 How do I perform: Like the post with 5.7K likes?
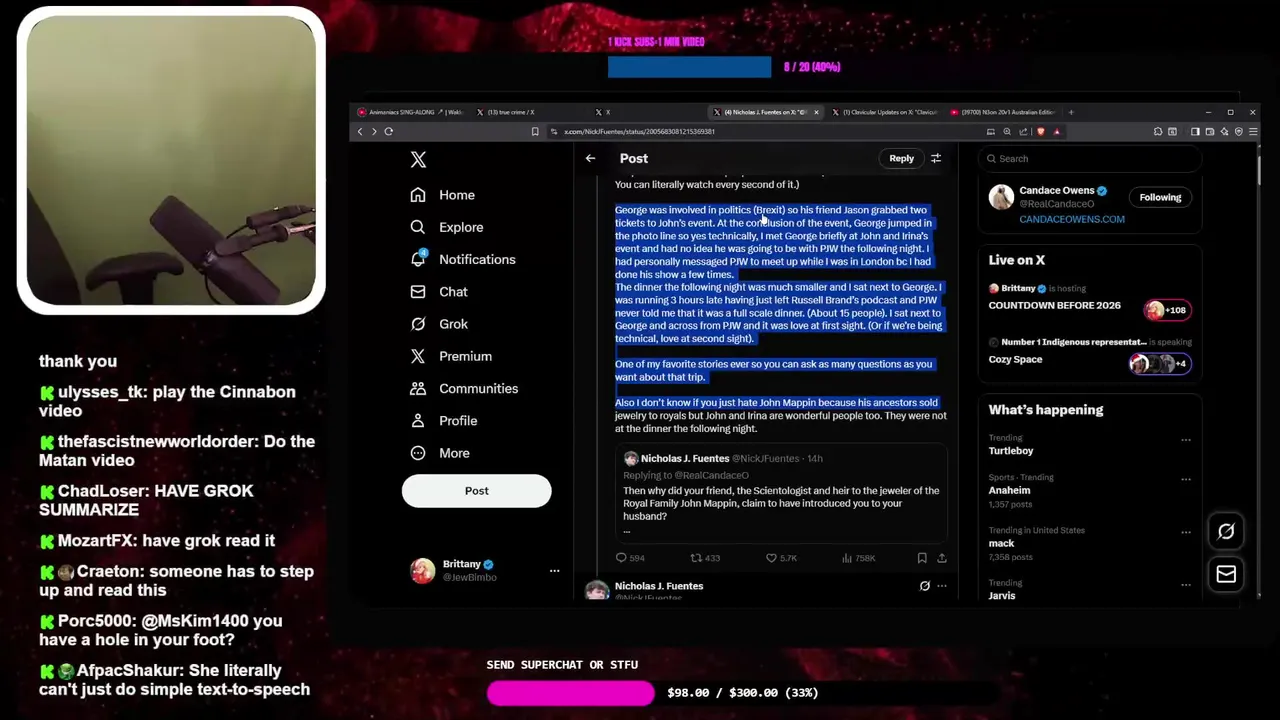[x=771, y=558]
